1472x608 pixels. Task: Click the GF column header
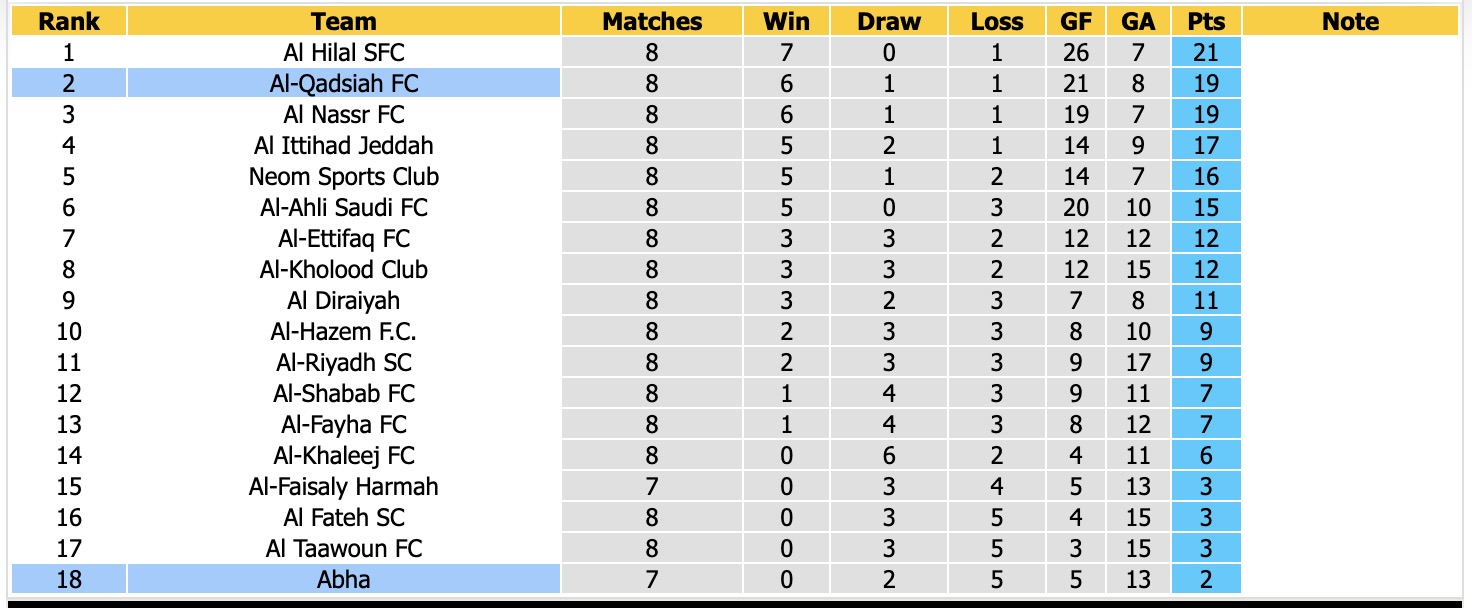tap(1076, 21)
